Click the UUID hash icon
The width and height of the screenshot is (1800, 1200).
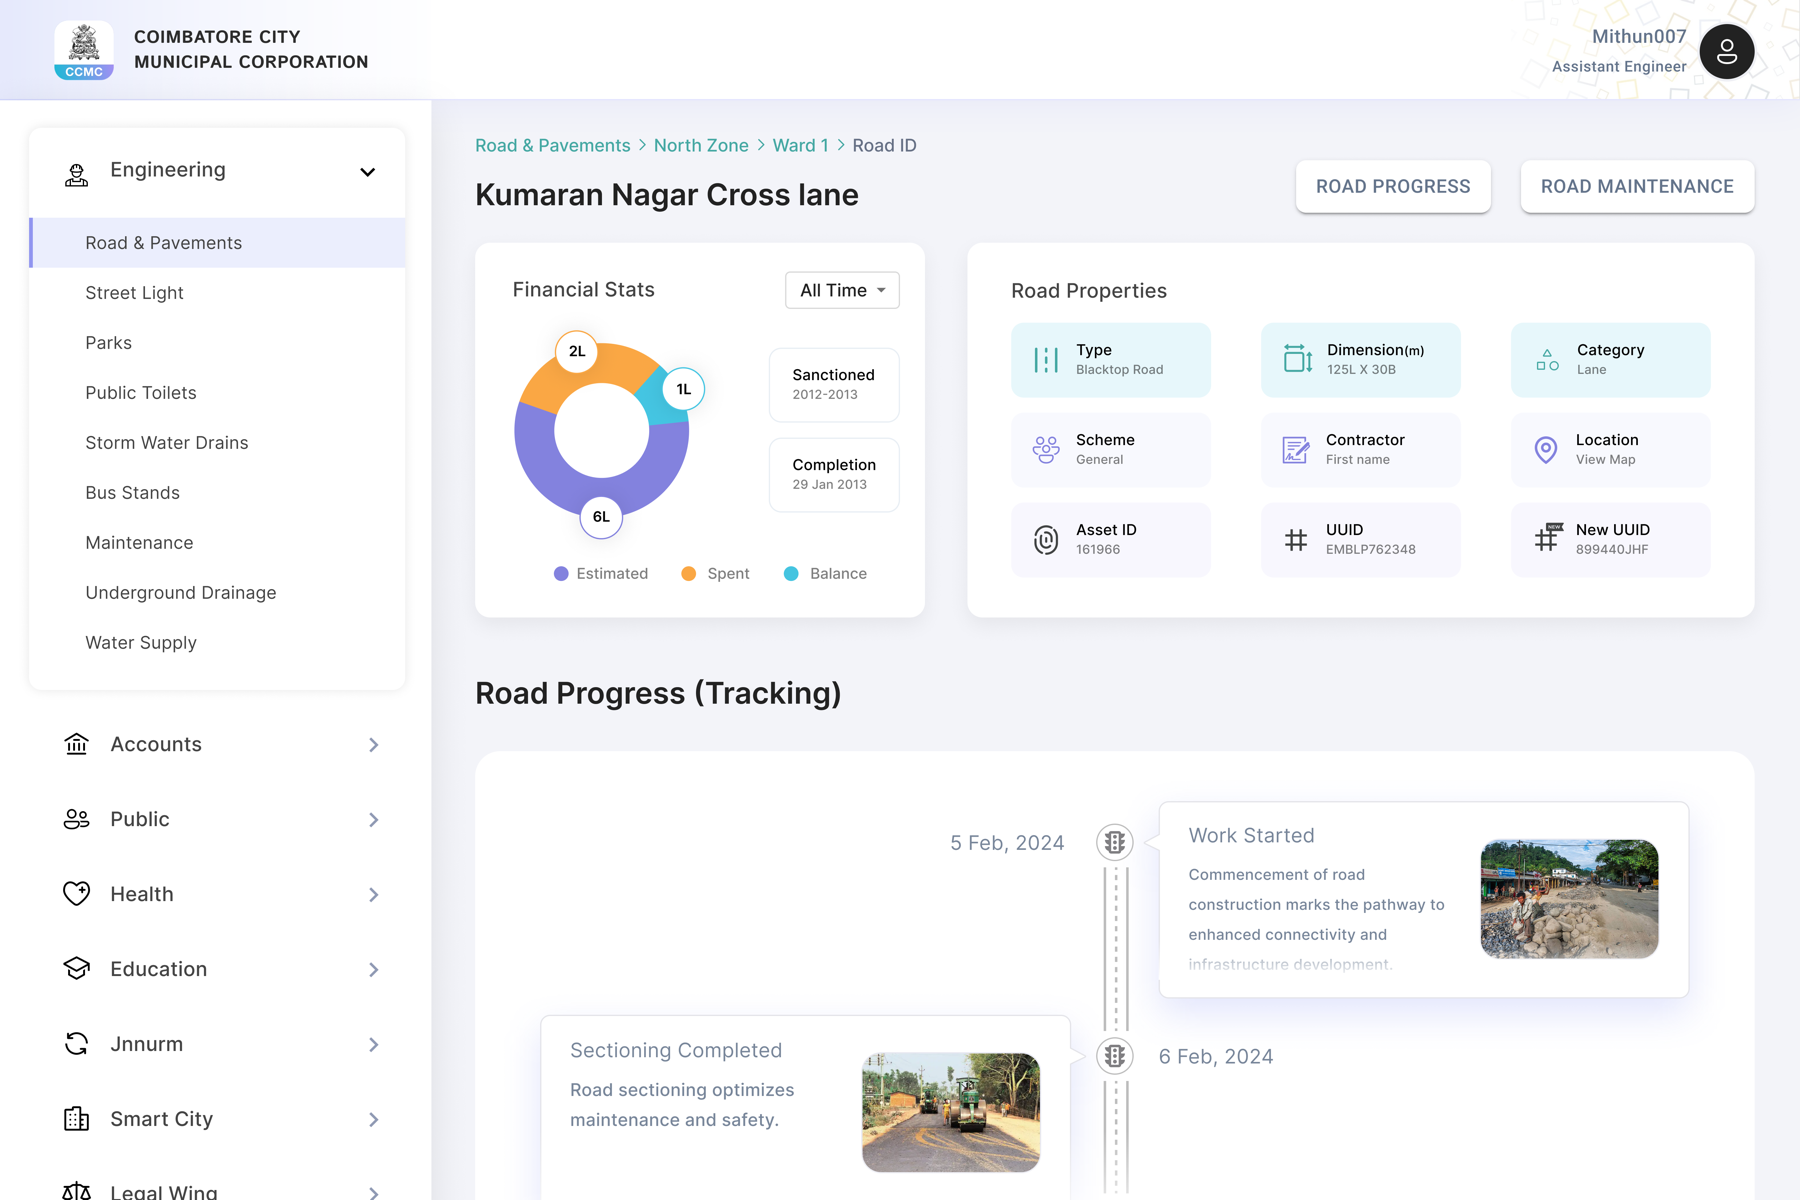pos(1296,540)
